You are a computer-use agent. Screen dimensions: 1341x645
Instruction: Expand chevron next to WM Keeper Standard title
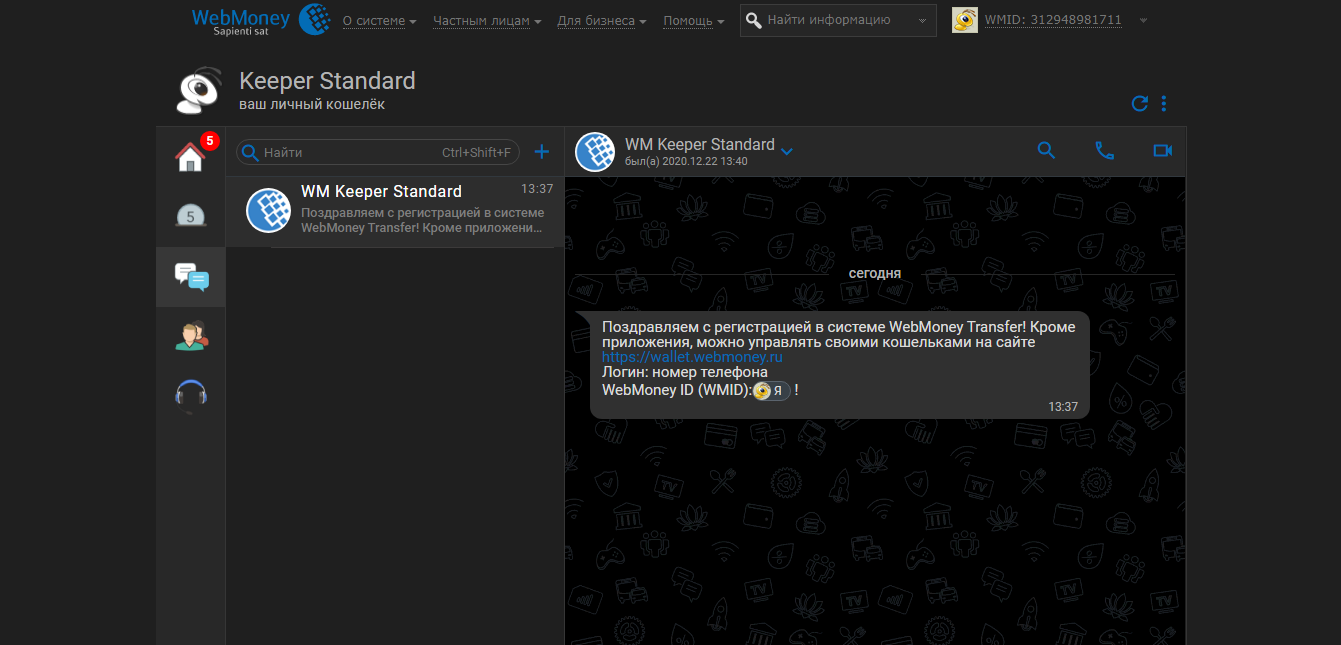(787, 152)
